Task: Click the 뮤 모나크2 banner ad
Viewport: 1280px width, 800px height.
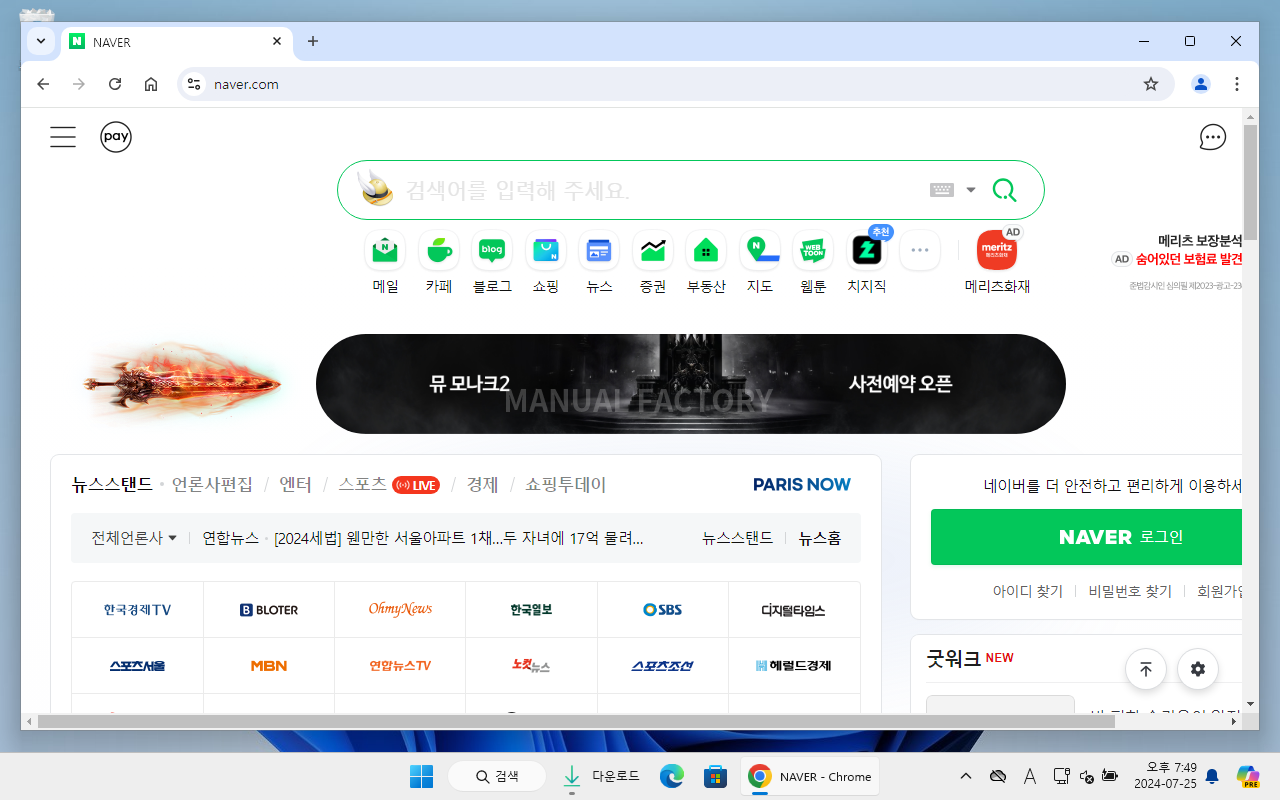Action: (691, 384)
